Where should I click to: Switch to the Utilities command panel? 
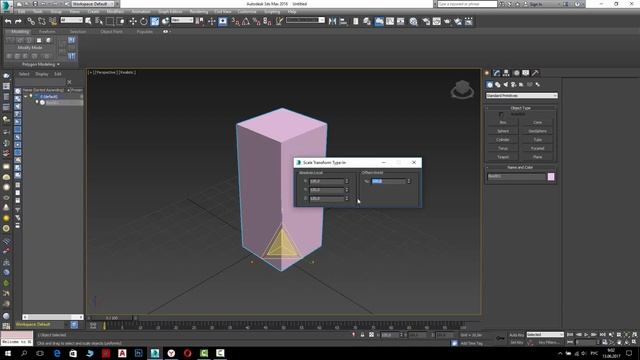click(x=535, y=73)
